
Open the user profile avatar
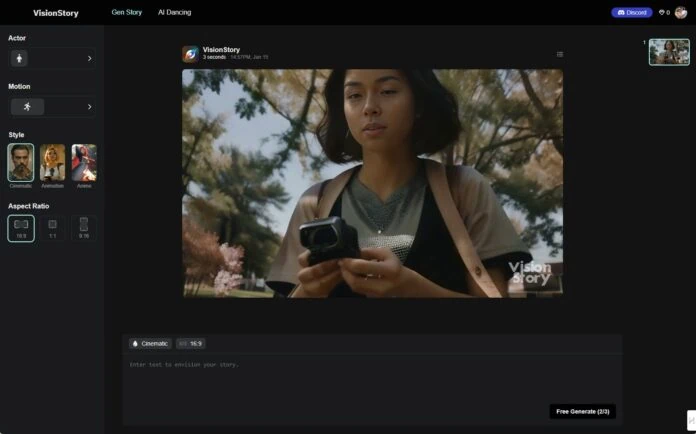point(680,12)
